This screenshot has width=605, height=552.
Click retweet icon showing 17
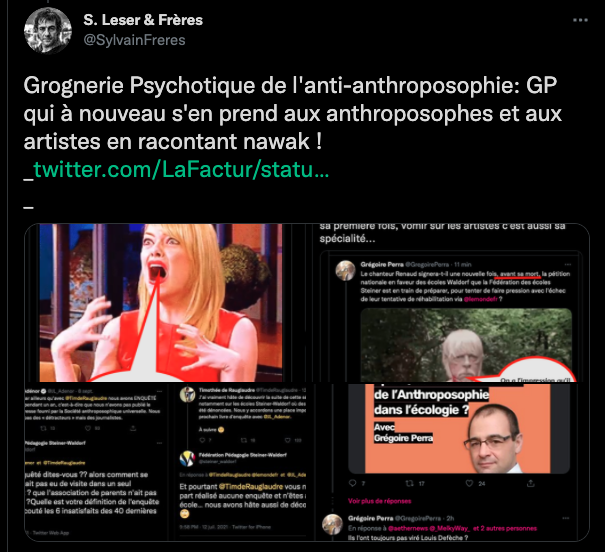(409, 483)
